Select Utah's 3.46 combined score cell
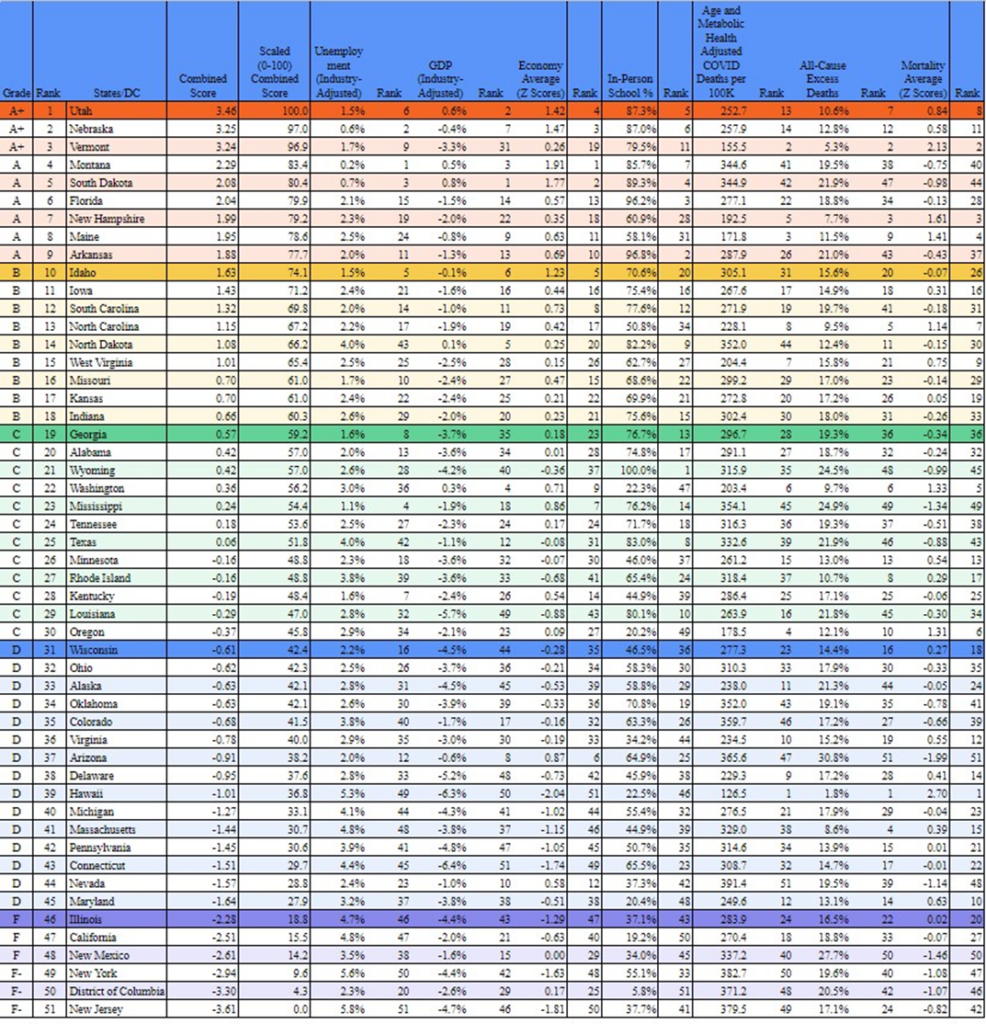Image resolution: width=986 pixels, height=1024 pixels. (x=203, y=110)
